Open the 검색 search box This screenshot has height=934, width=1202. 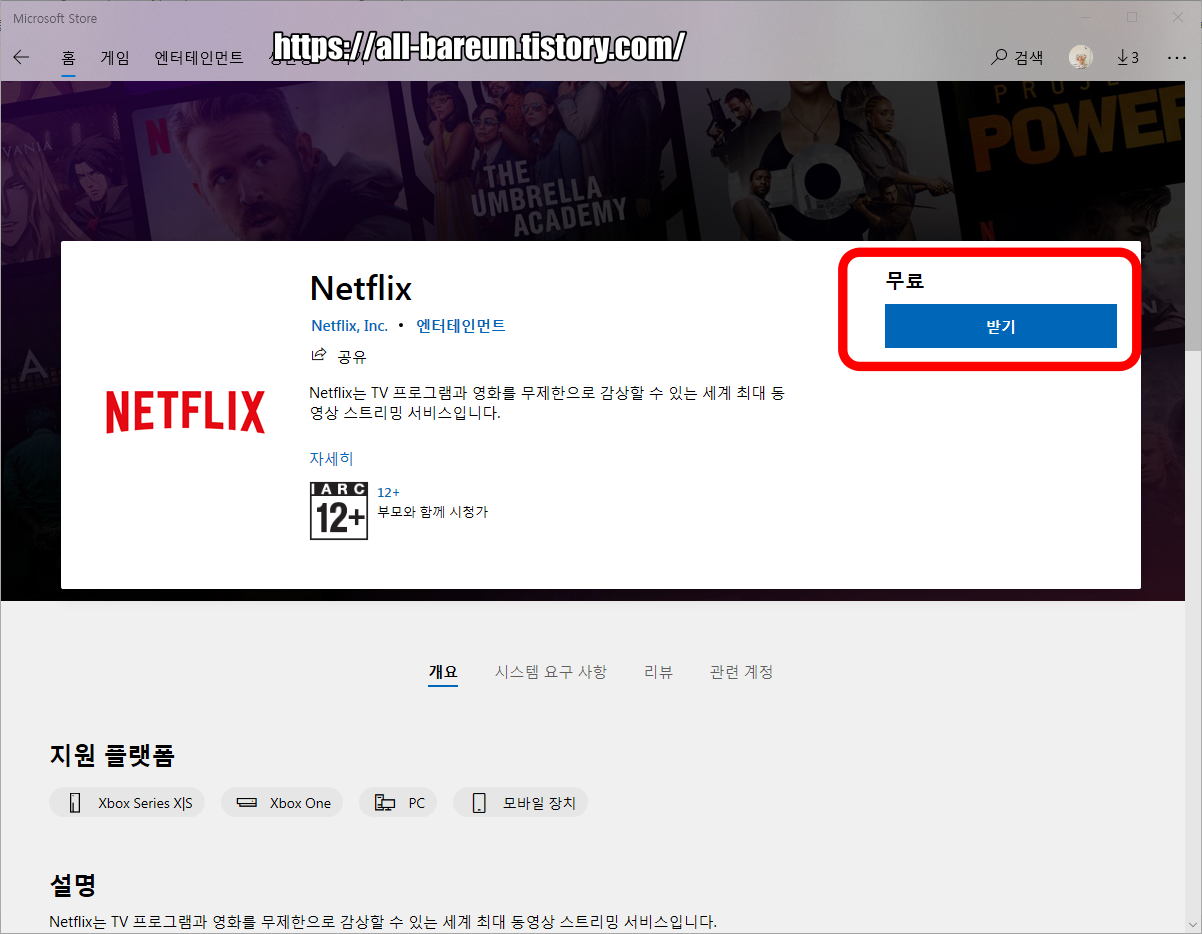[1017, 57]
